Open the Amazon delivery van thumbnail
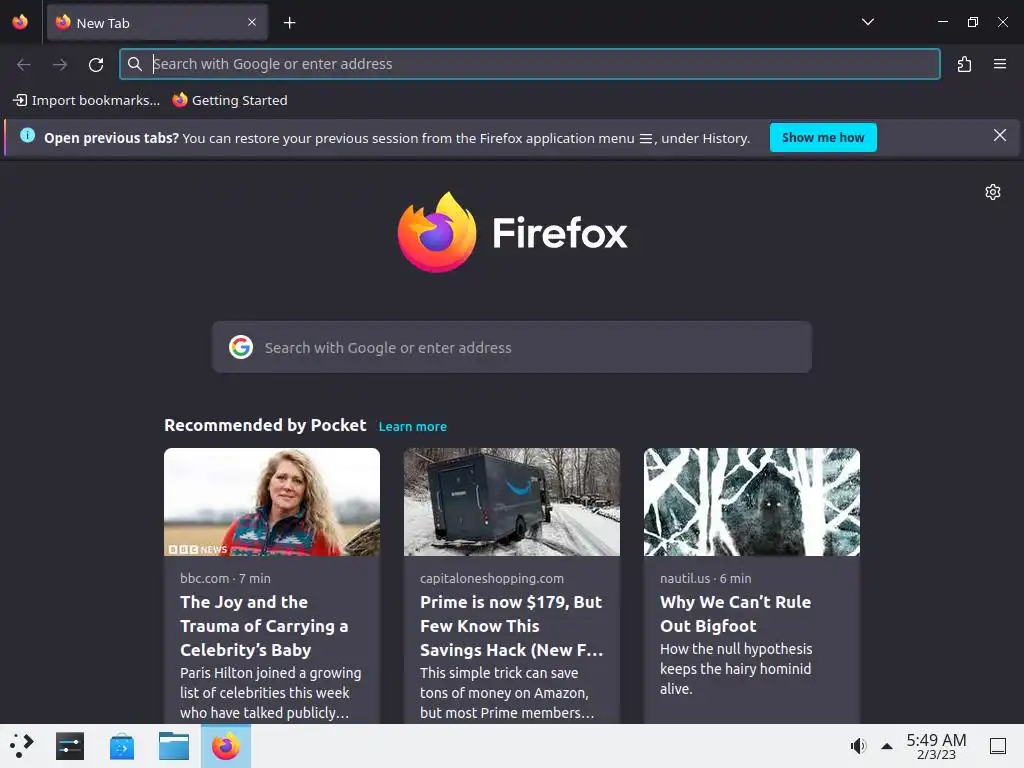This screenshot has width=1024, height=768. click(x=512, y=502)
